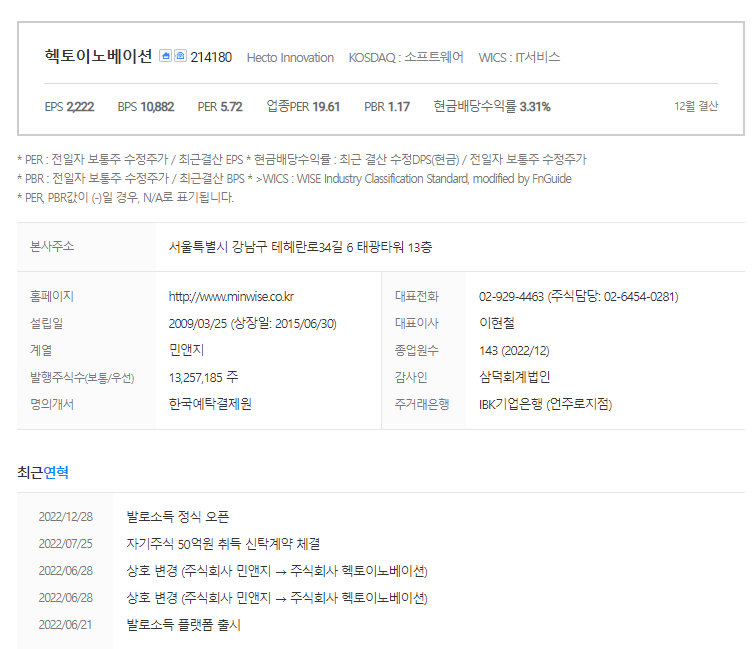This screenshot has width=753, height=649.
Task: Select stock code 214180
Action: (211, 58)
